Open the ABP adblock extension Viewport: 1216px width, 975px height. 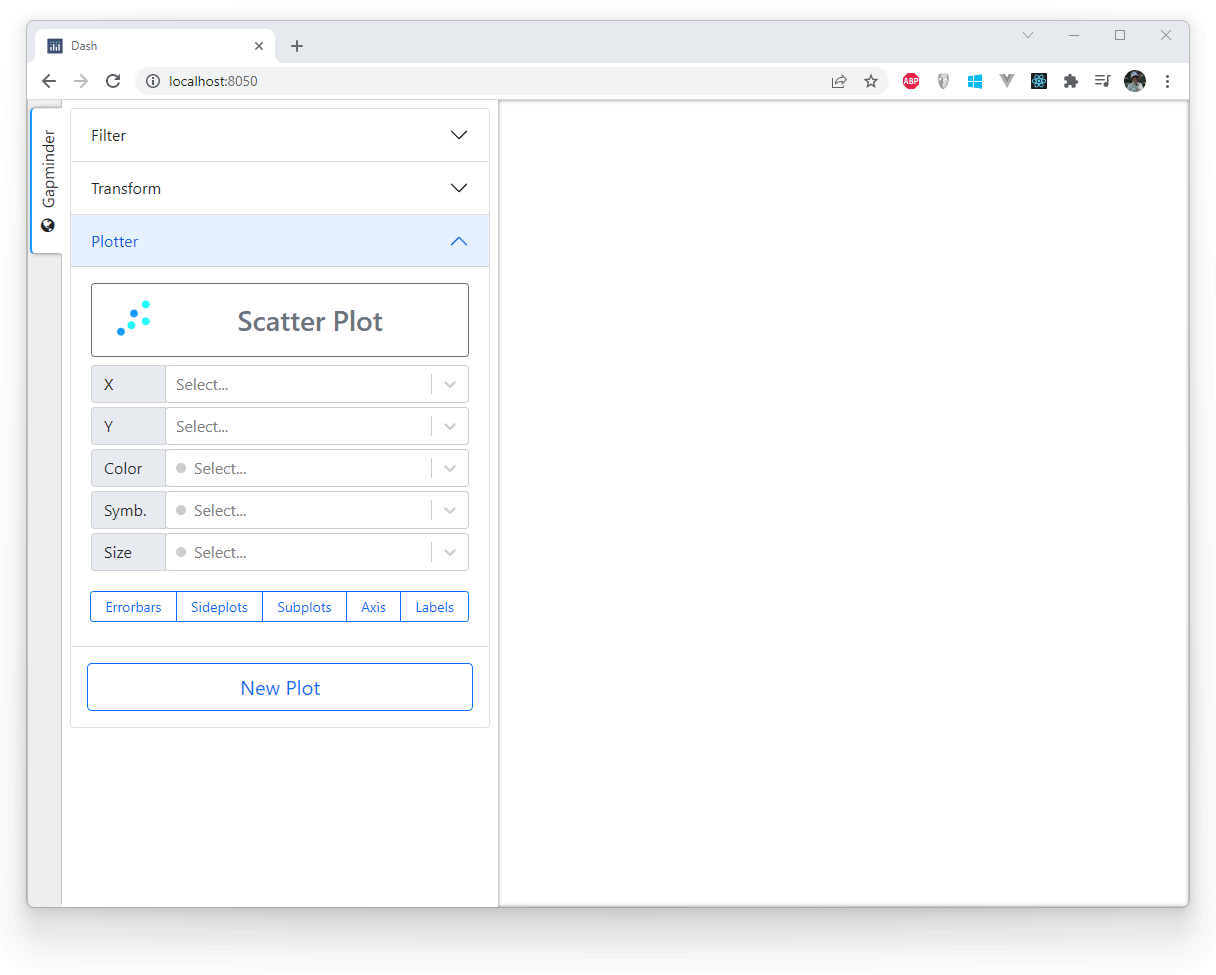pyautogui.click(x=911, y=81)
